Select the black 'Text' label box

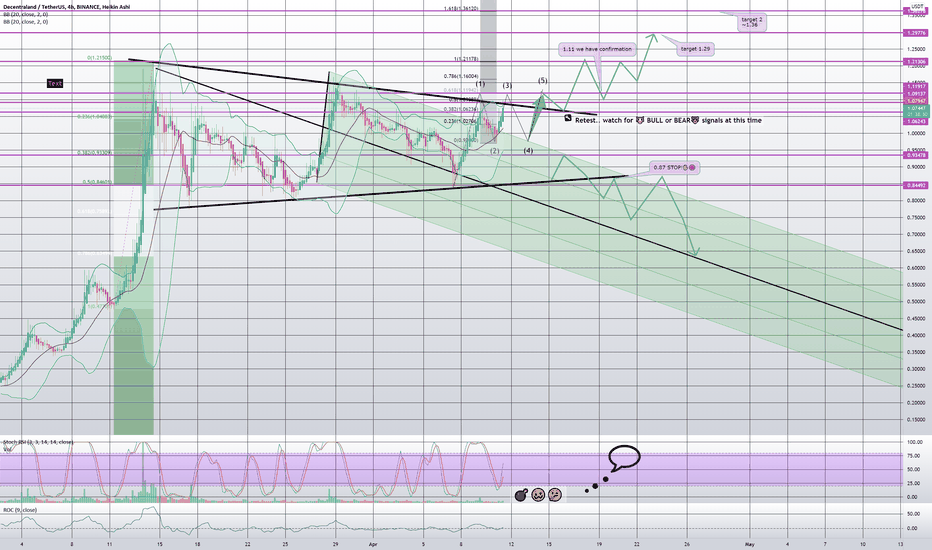point(55,84)
